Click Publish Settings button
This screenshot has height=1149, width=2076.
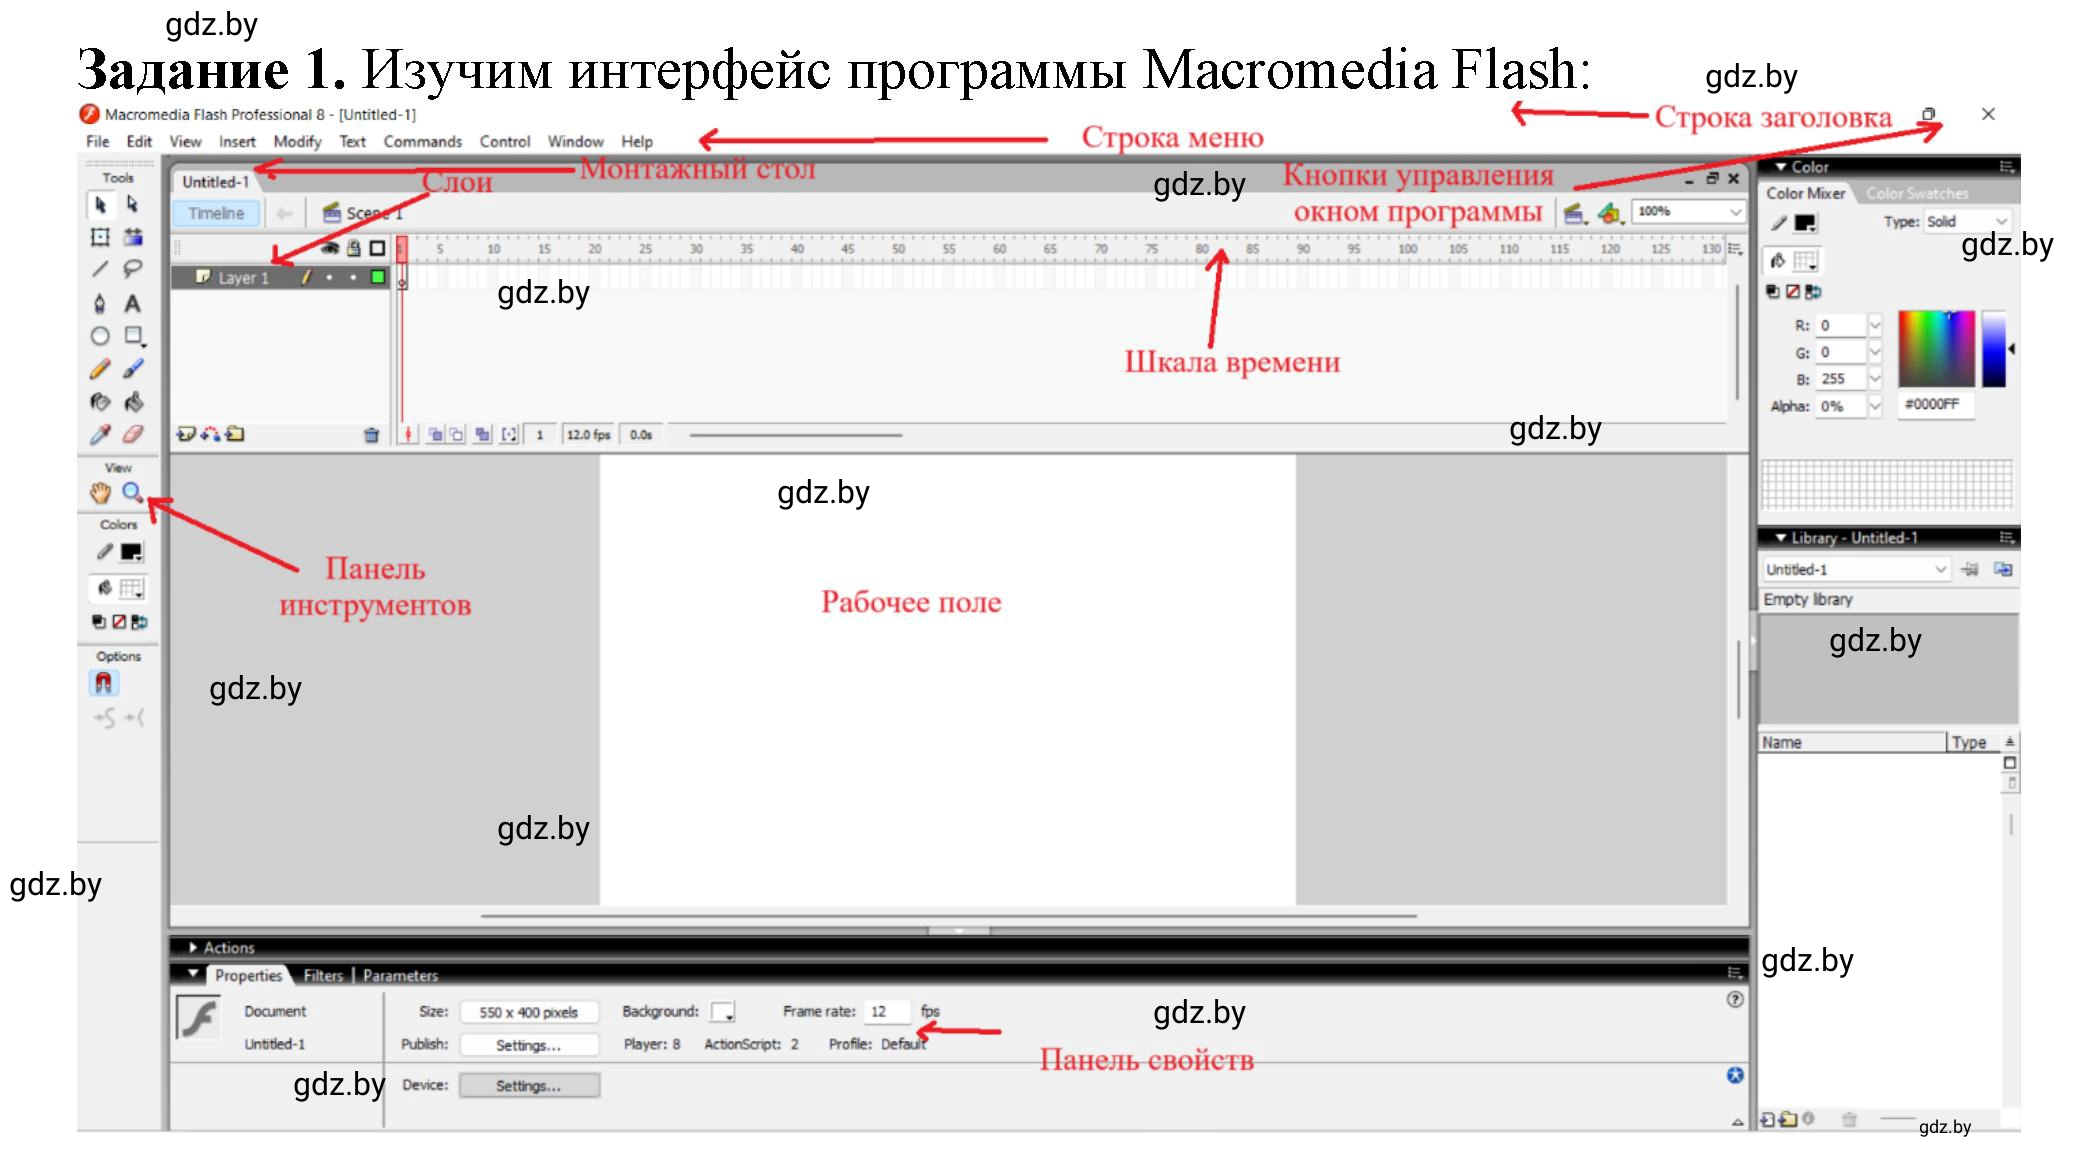pyautogui.click(x=529, y=1045)
